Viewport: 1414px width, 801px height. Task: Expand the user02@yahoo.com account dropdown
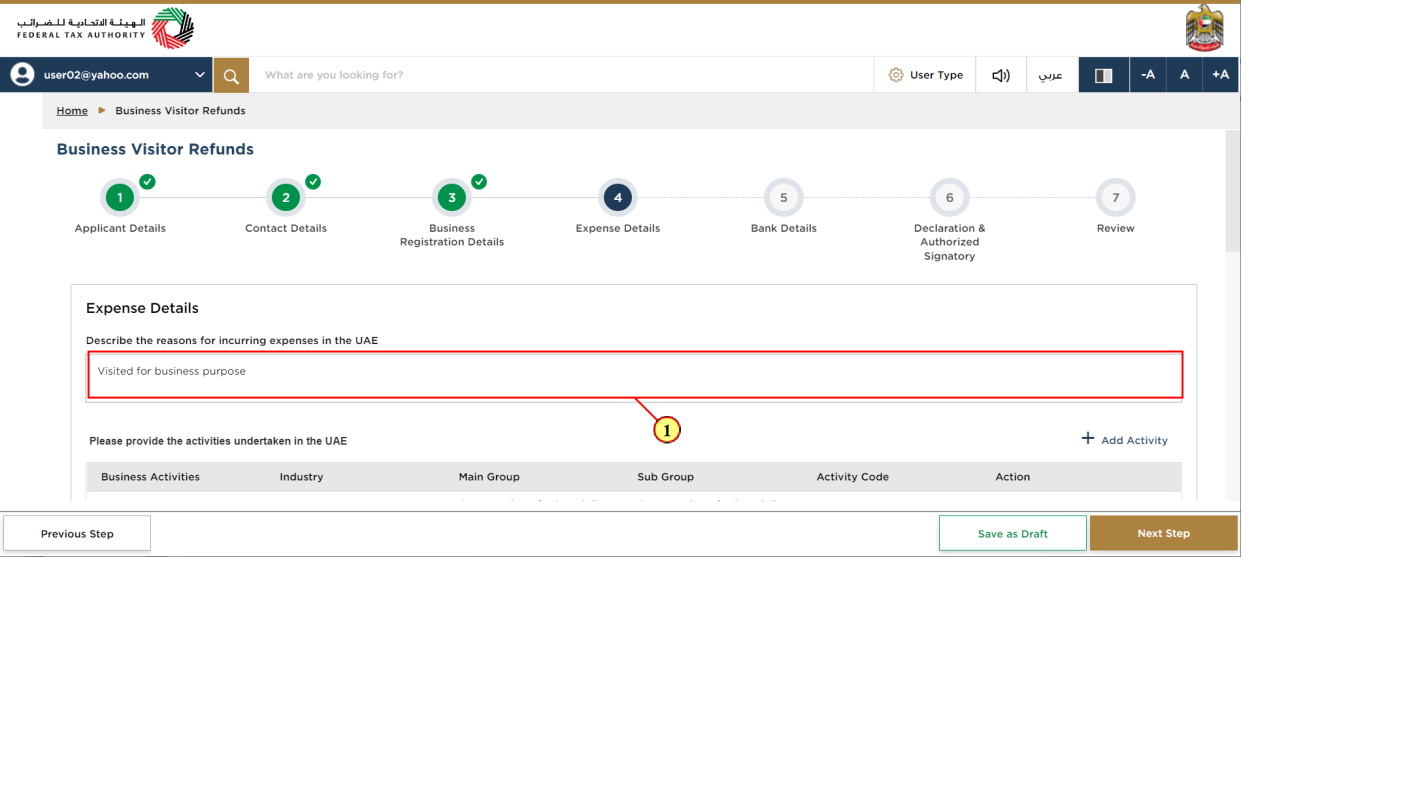pos(200,75)
